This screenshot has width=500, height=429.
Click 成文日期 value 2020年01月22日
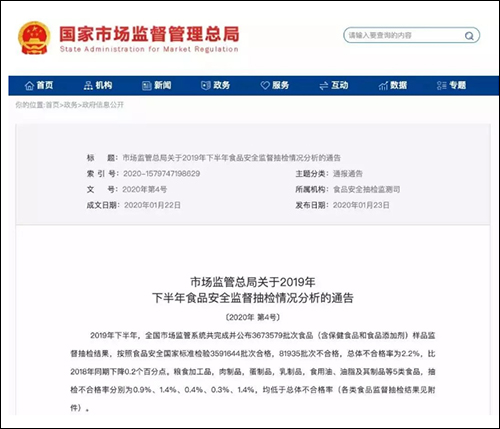pyautogui.click(x=152, y=205)
